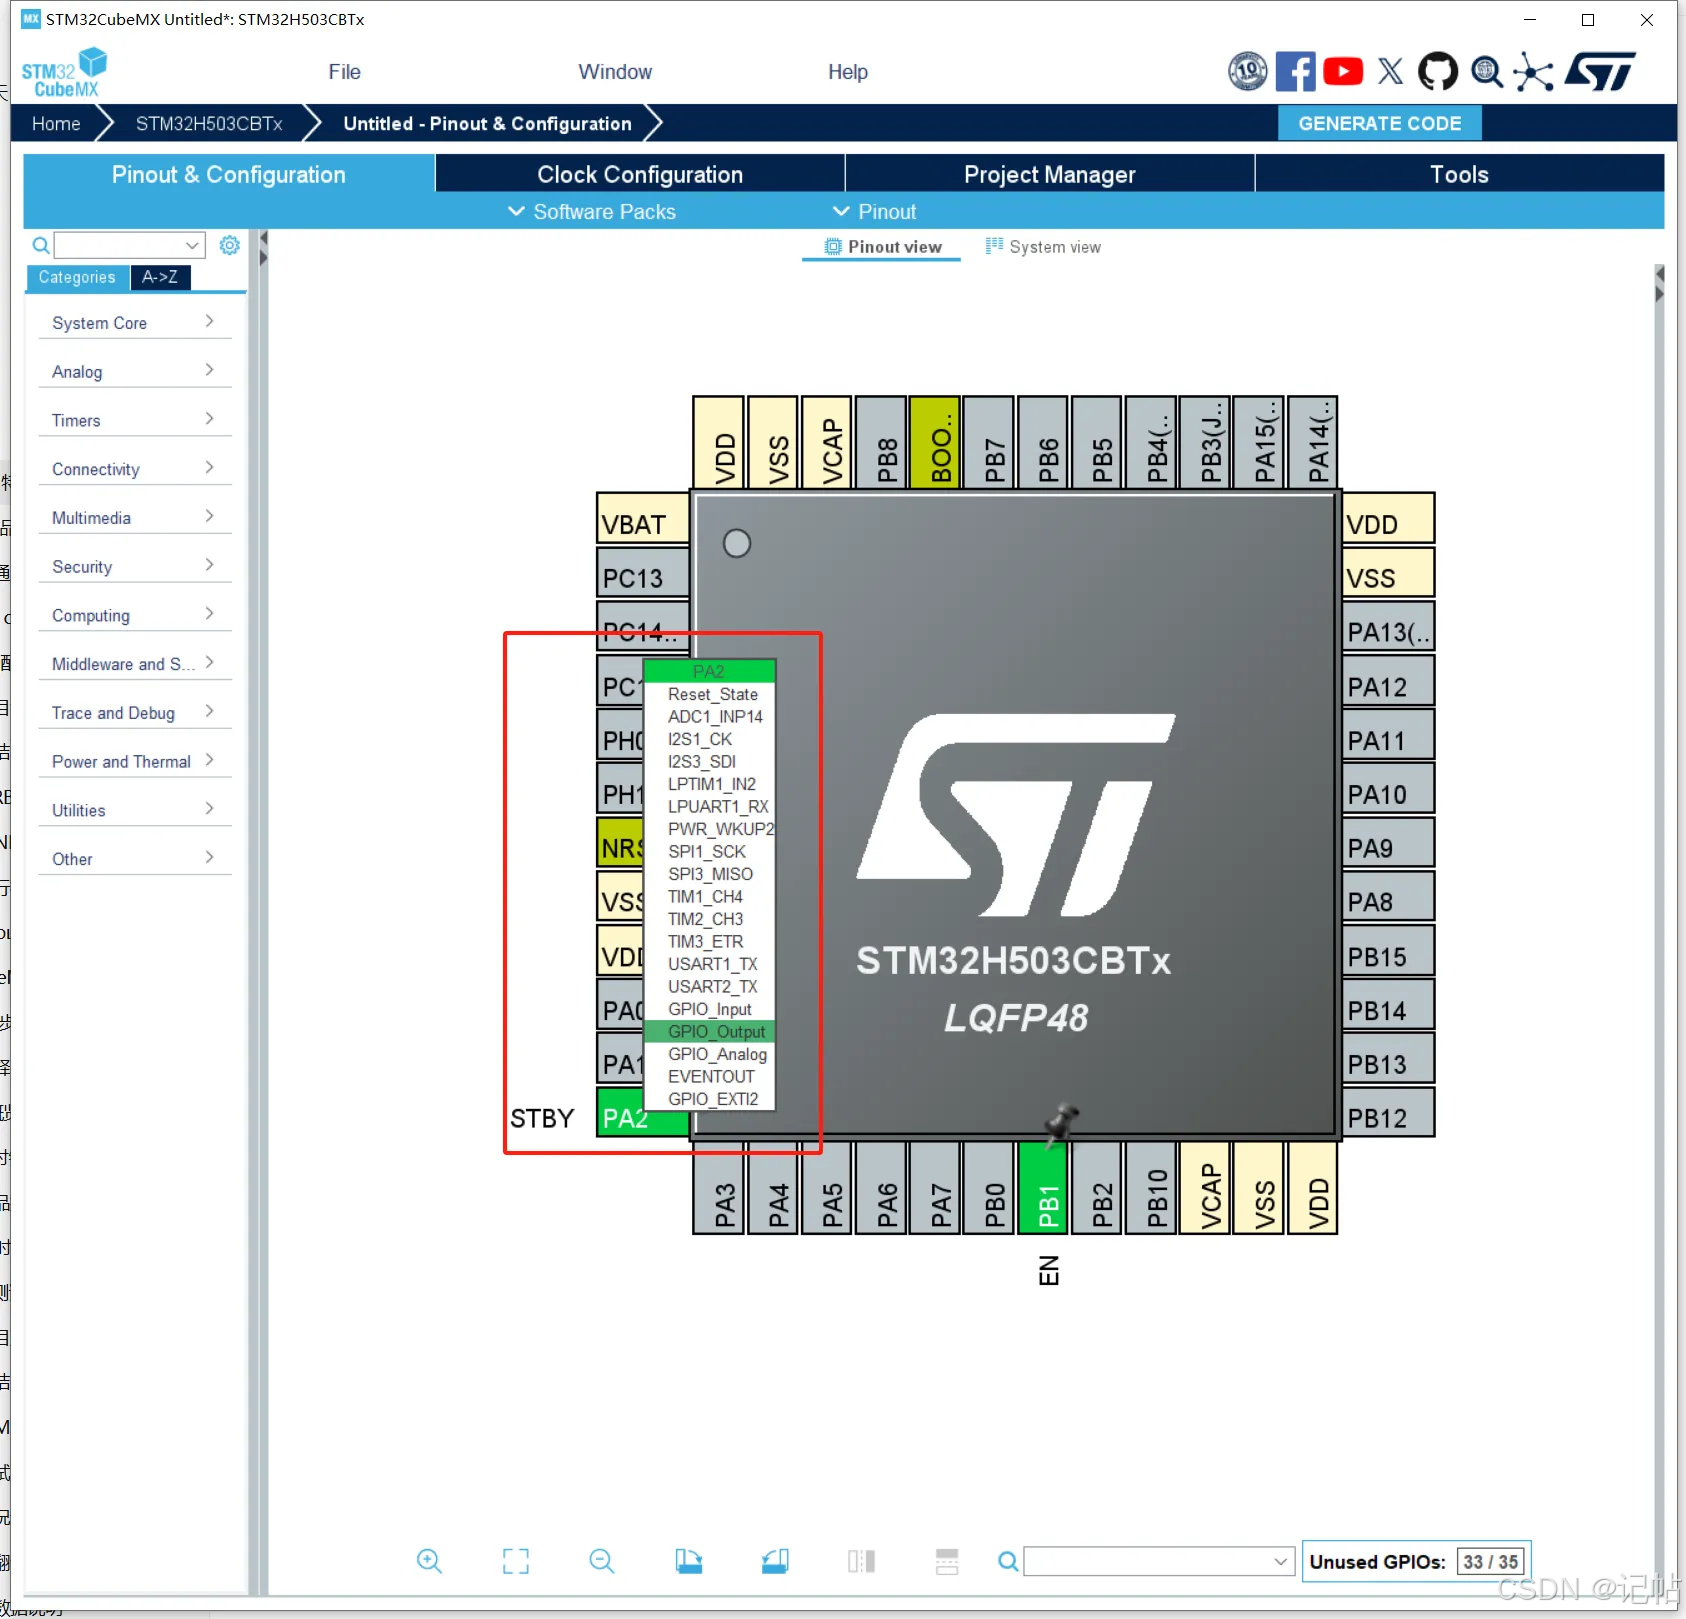Expand the Timers category
The width and height of the screenshot is (1686, 1619).
(x=135, y=421)
